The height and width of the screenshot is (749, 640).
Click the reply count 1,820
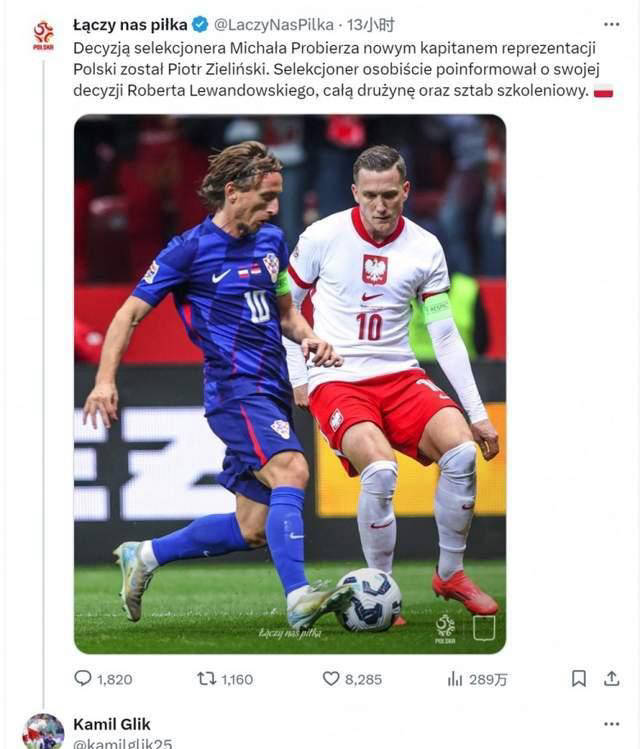click(115, 679)
